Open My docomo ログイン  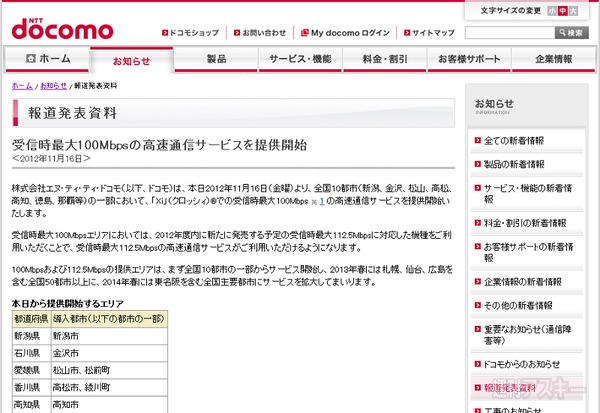tap(350, 33)
